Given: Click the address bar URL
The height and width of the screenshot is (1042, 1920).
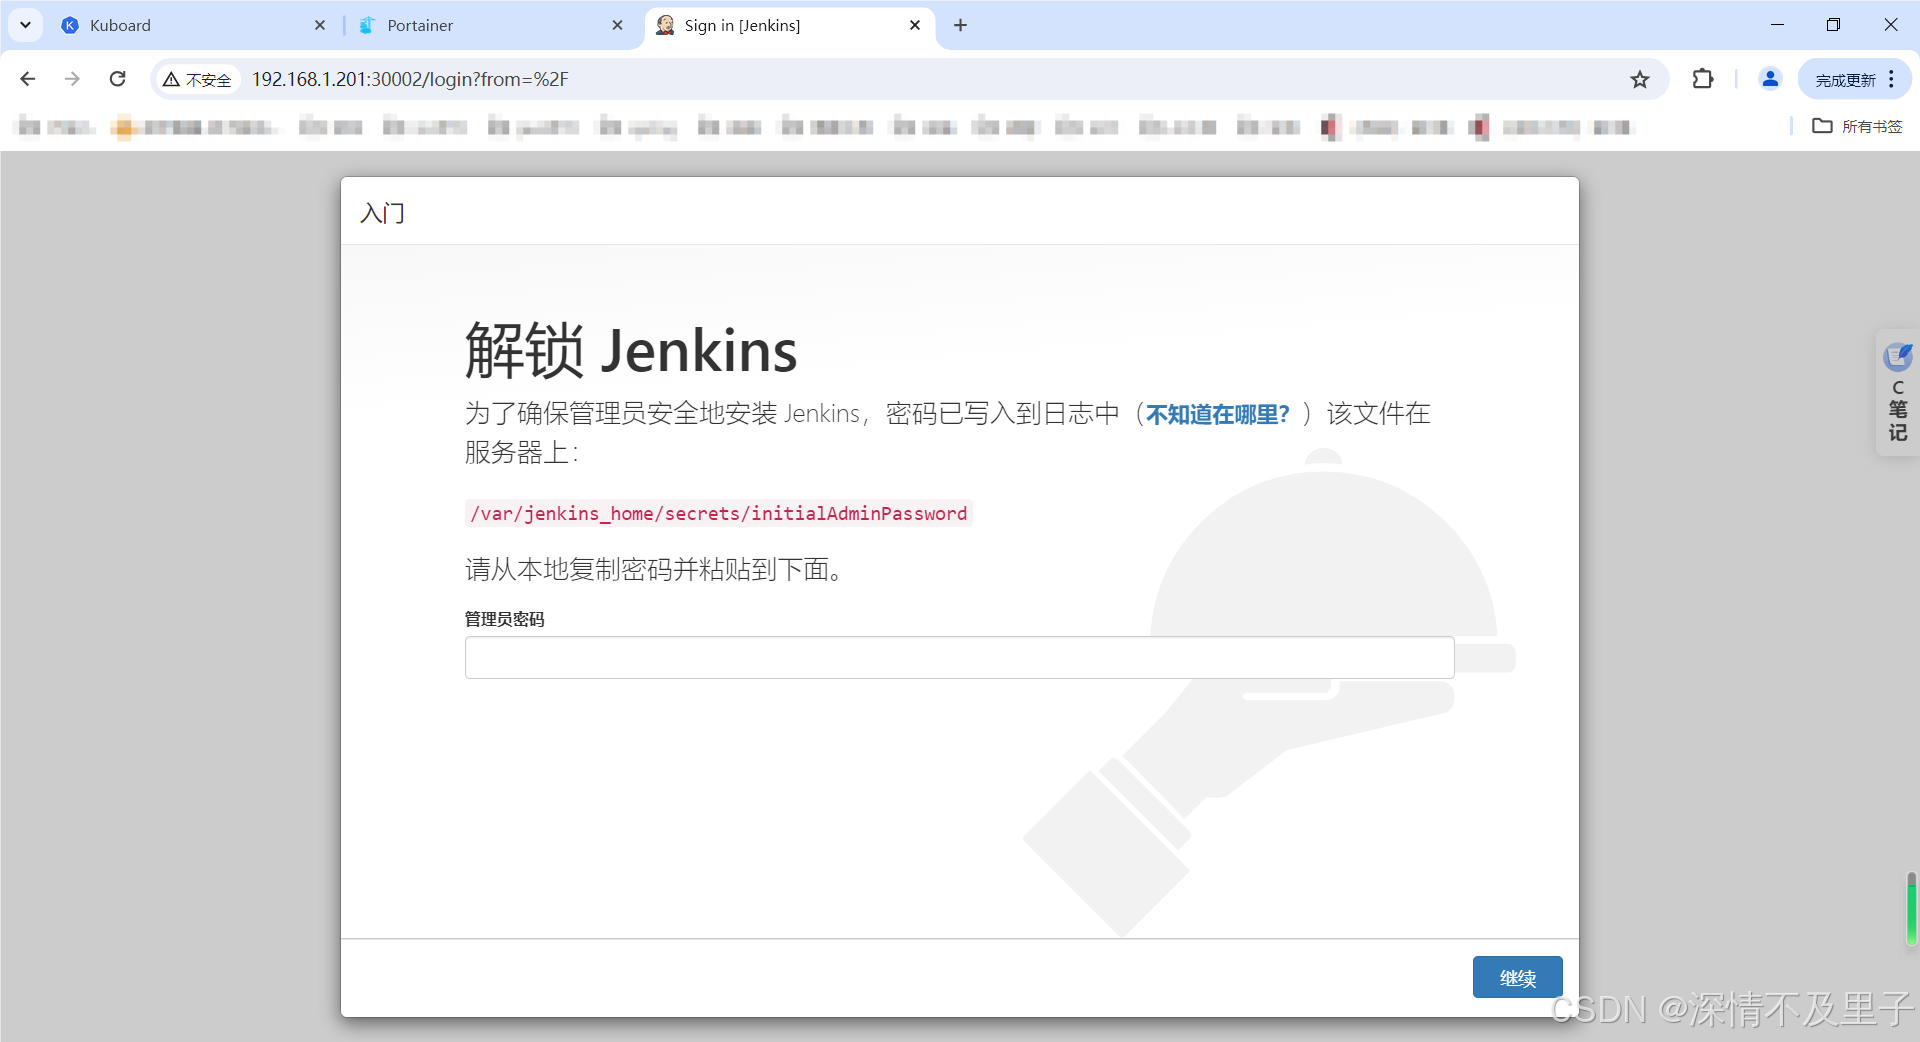Looking at the screenshot, I should (x=410, y=79).
